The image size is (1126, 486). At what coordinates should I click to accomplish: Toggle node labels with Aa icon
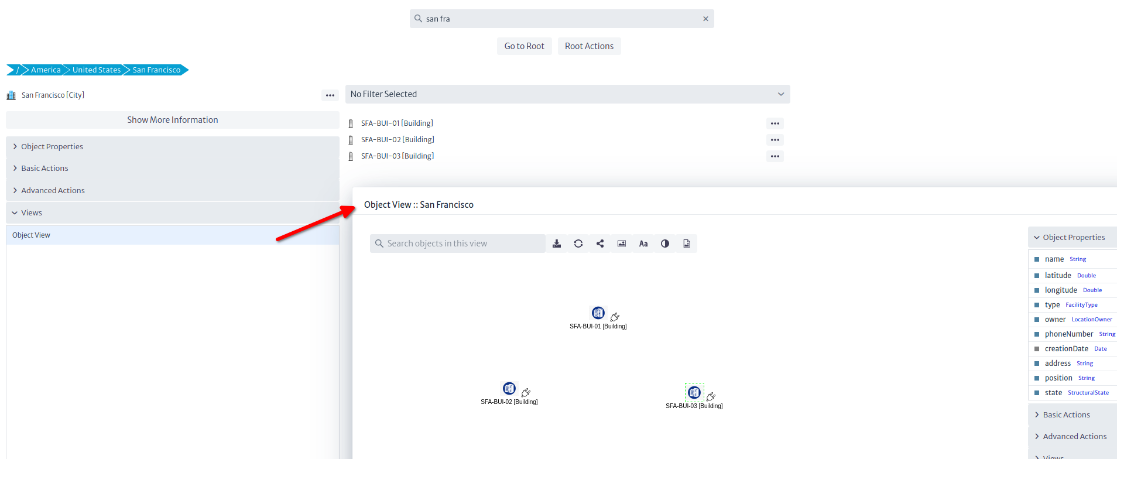[643, 243]
